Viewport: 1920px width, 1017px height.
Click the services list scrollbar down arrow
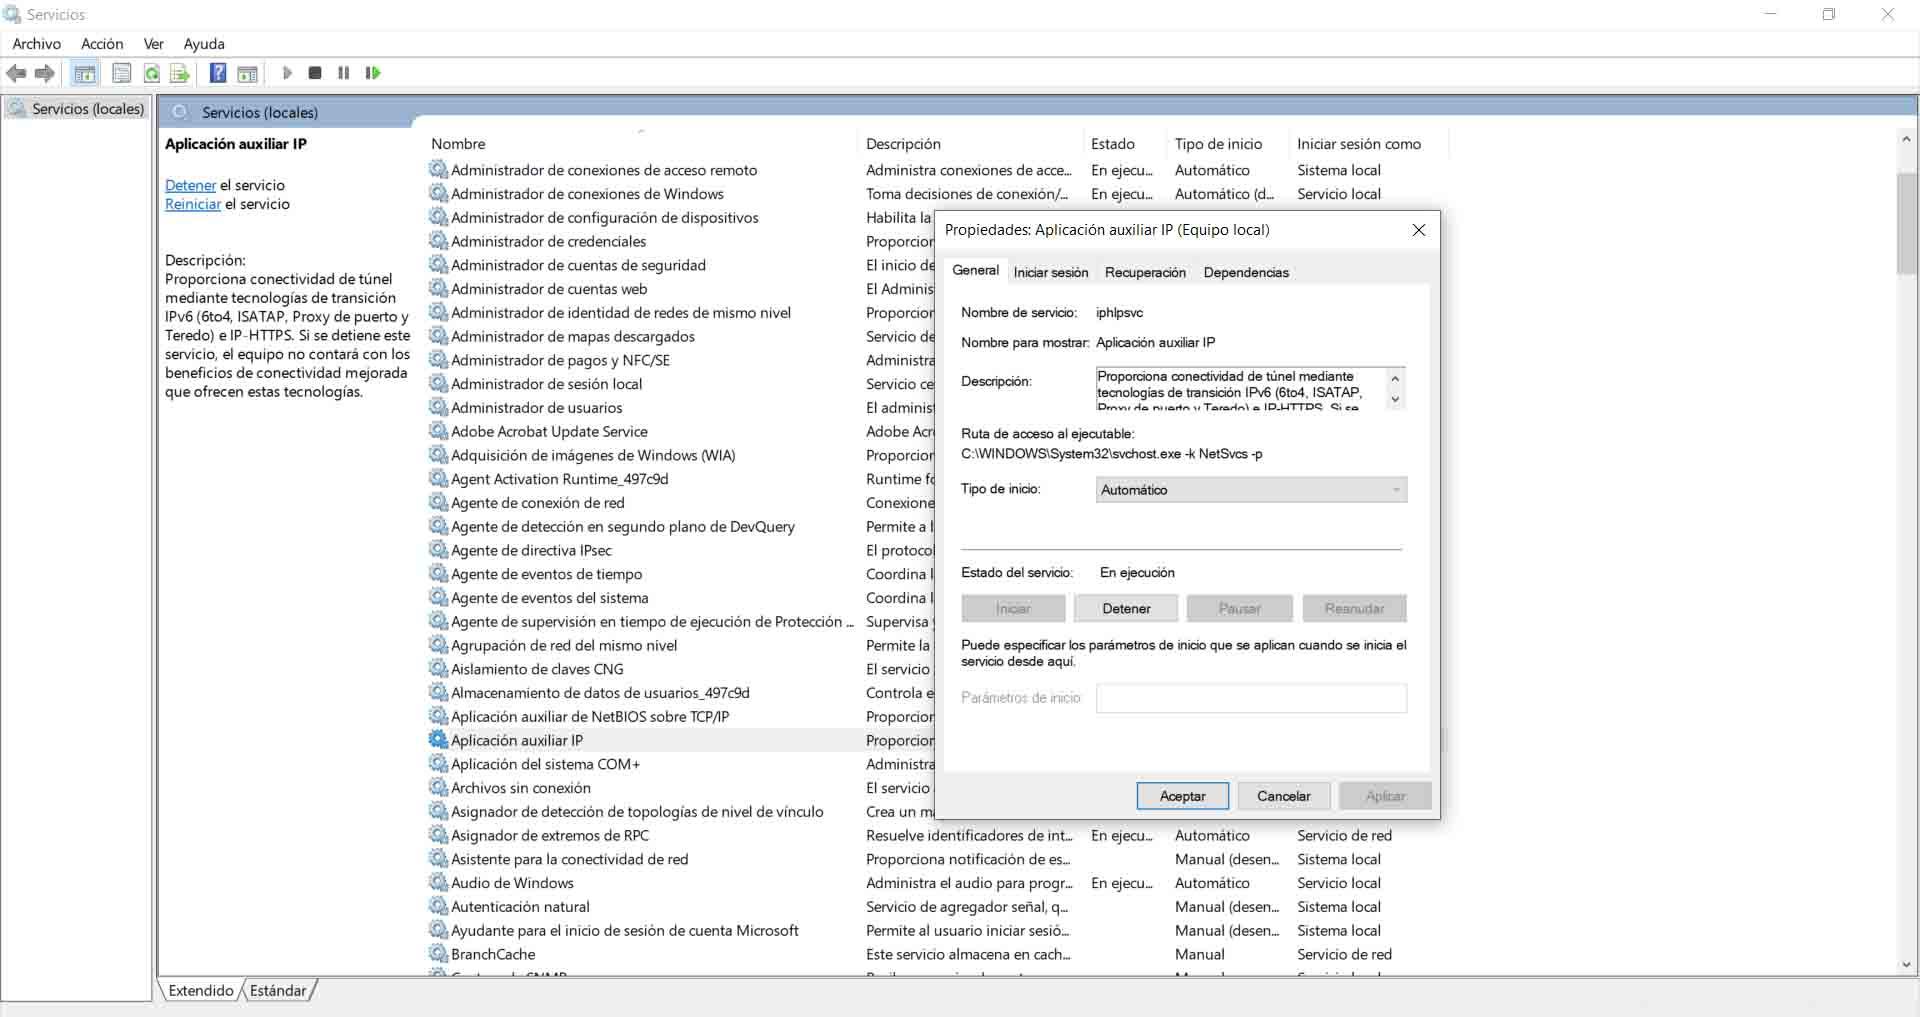pyautogui.click(x=1906, y=964)
